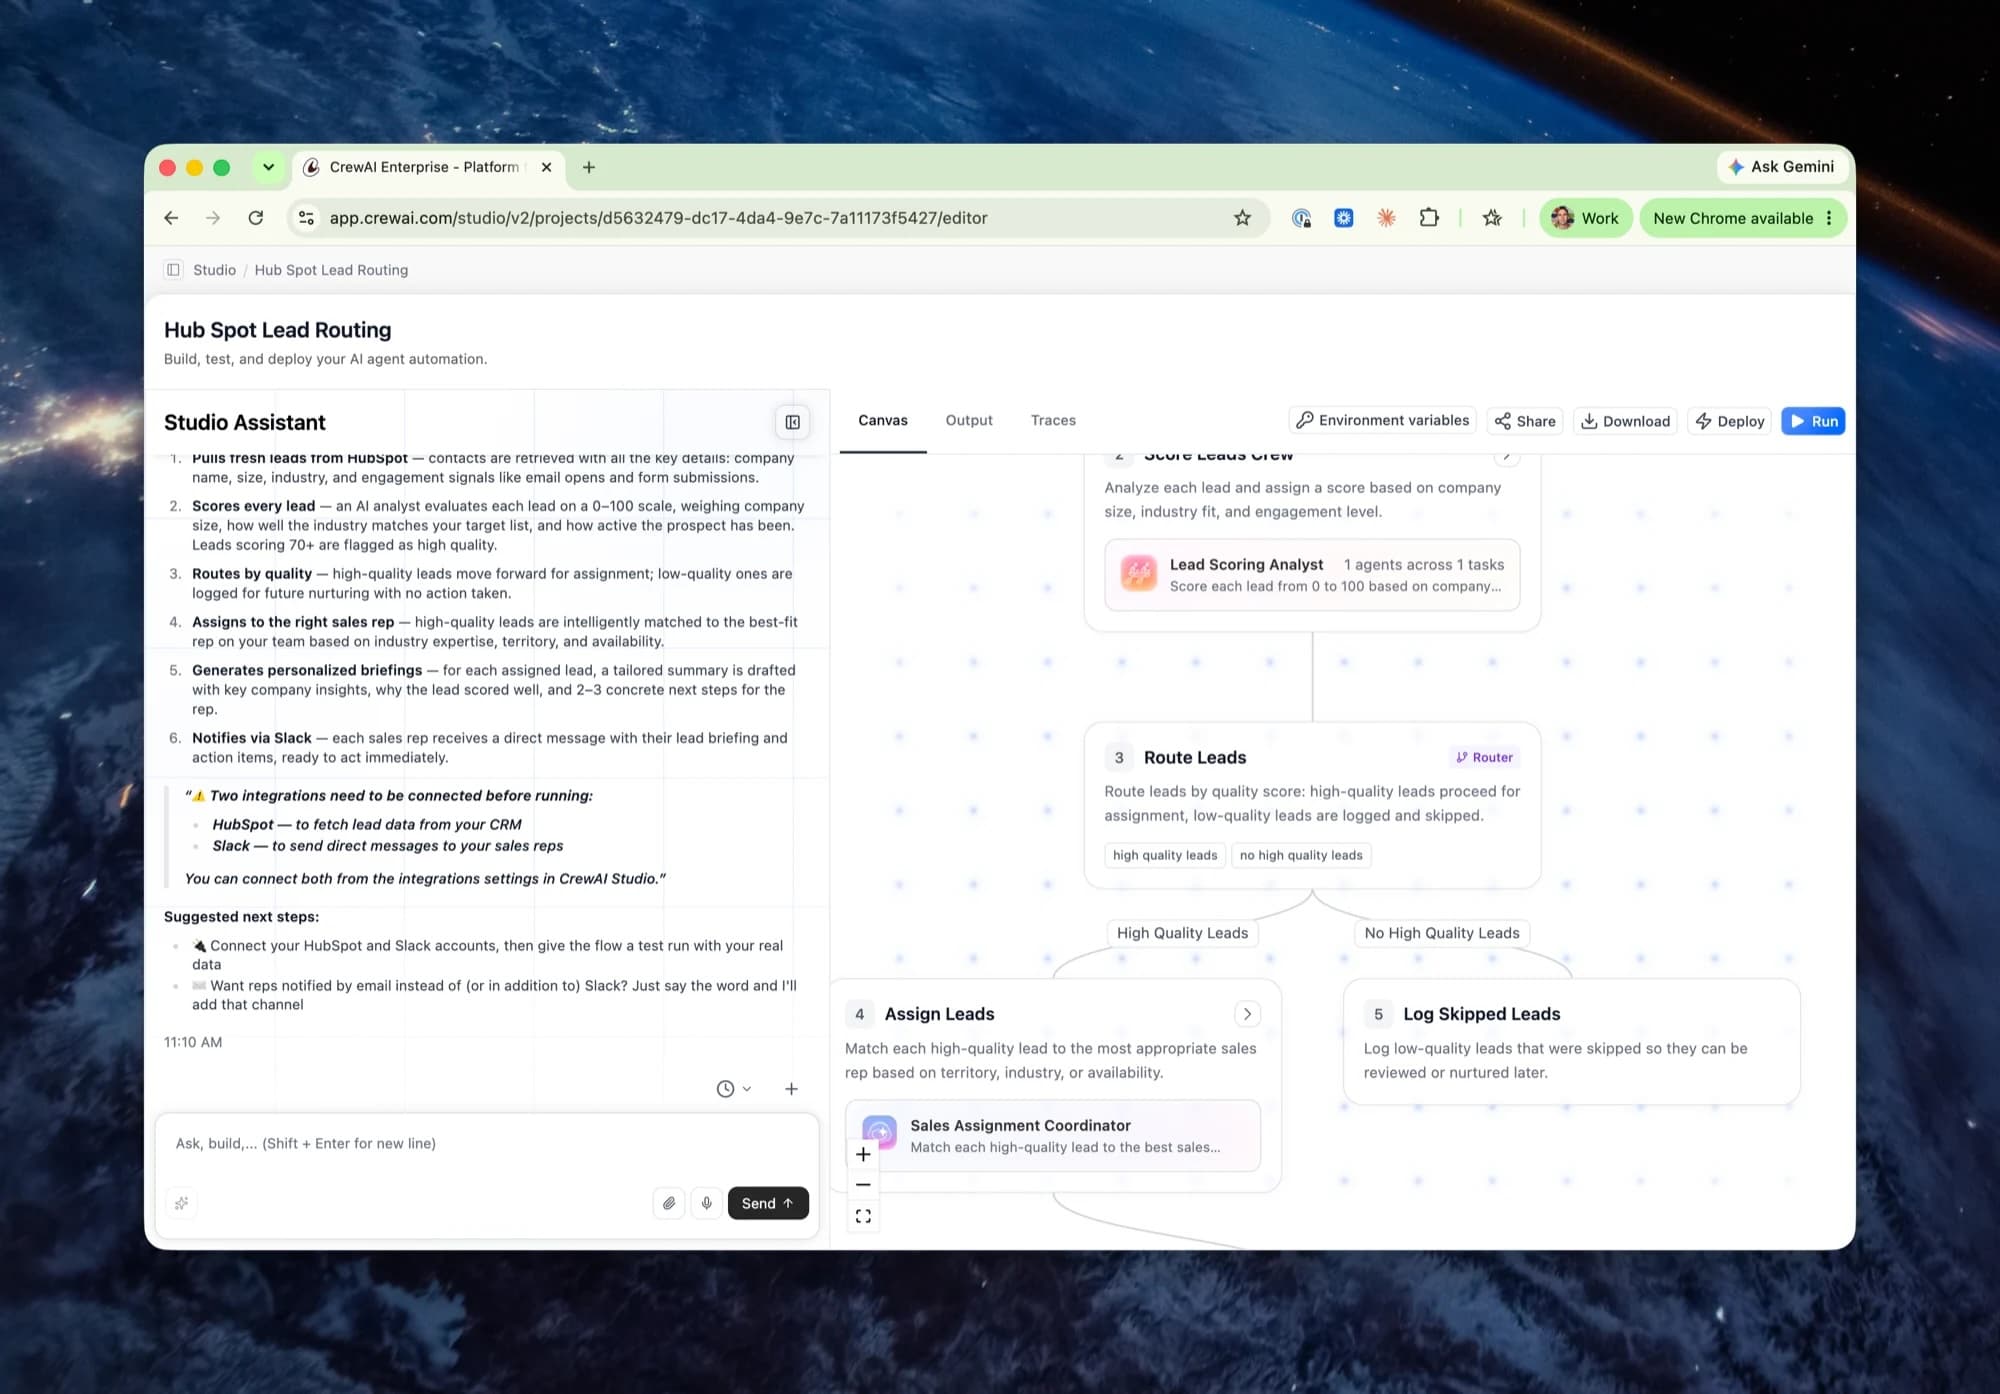2000x1394 pixels.
Task: Toggle the sidebar icon beside Studio breadcrumb
Action: pyautogui.click(x=174, y=270)
